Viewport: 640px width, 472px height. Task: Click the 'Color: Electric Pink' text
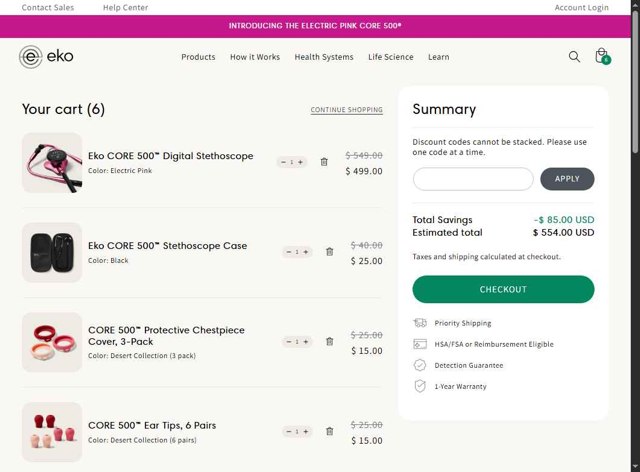coord(120,171)
